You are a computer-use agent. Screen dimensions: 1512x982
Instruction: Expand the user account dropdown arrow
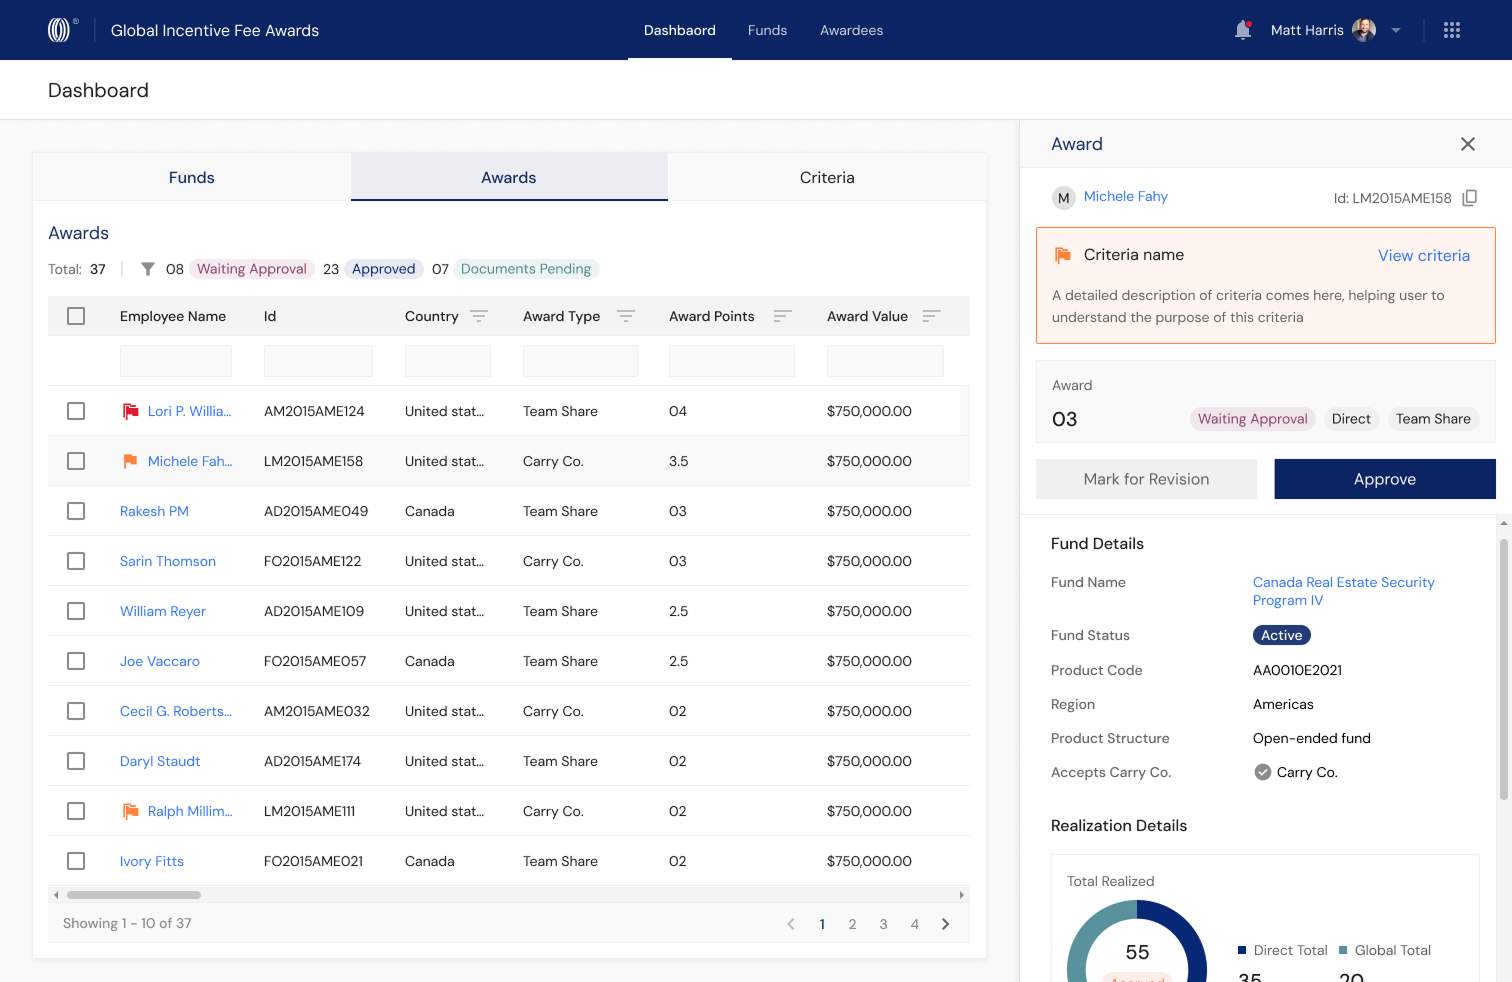click(1396, 31)
